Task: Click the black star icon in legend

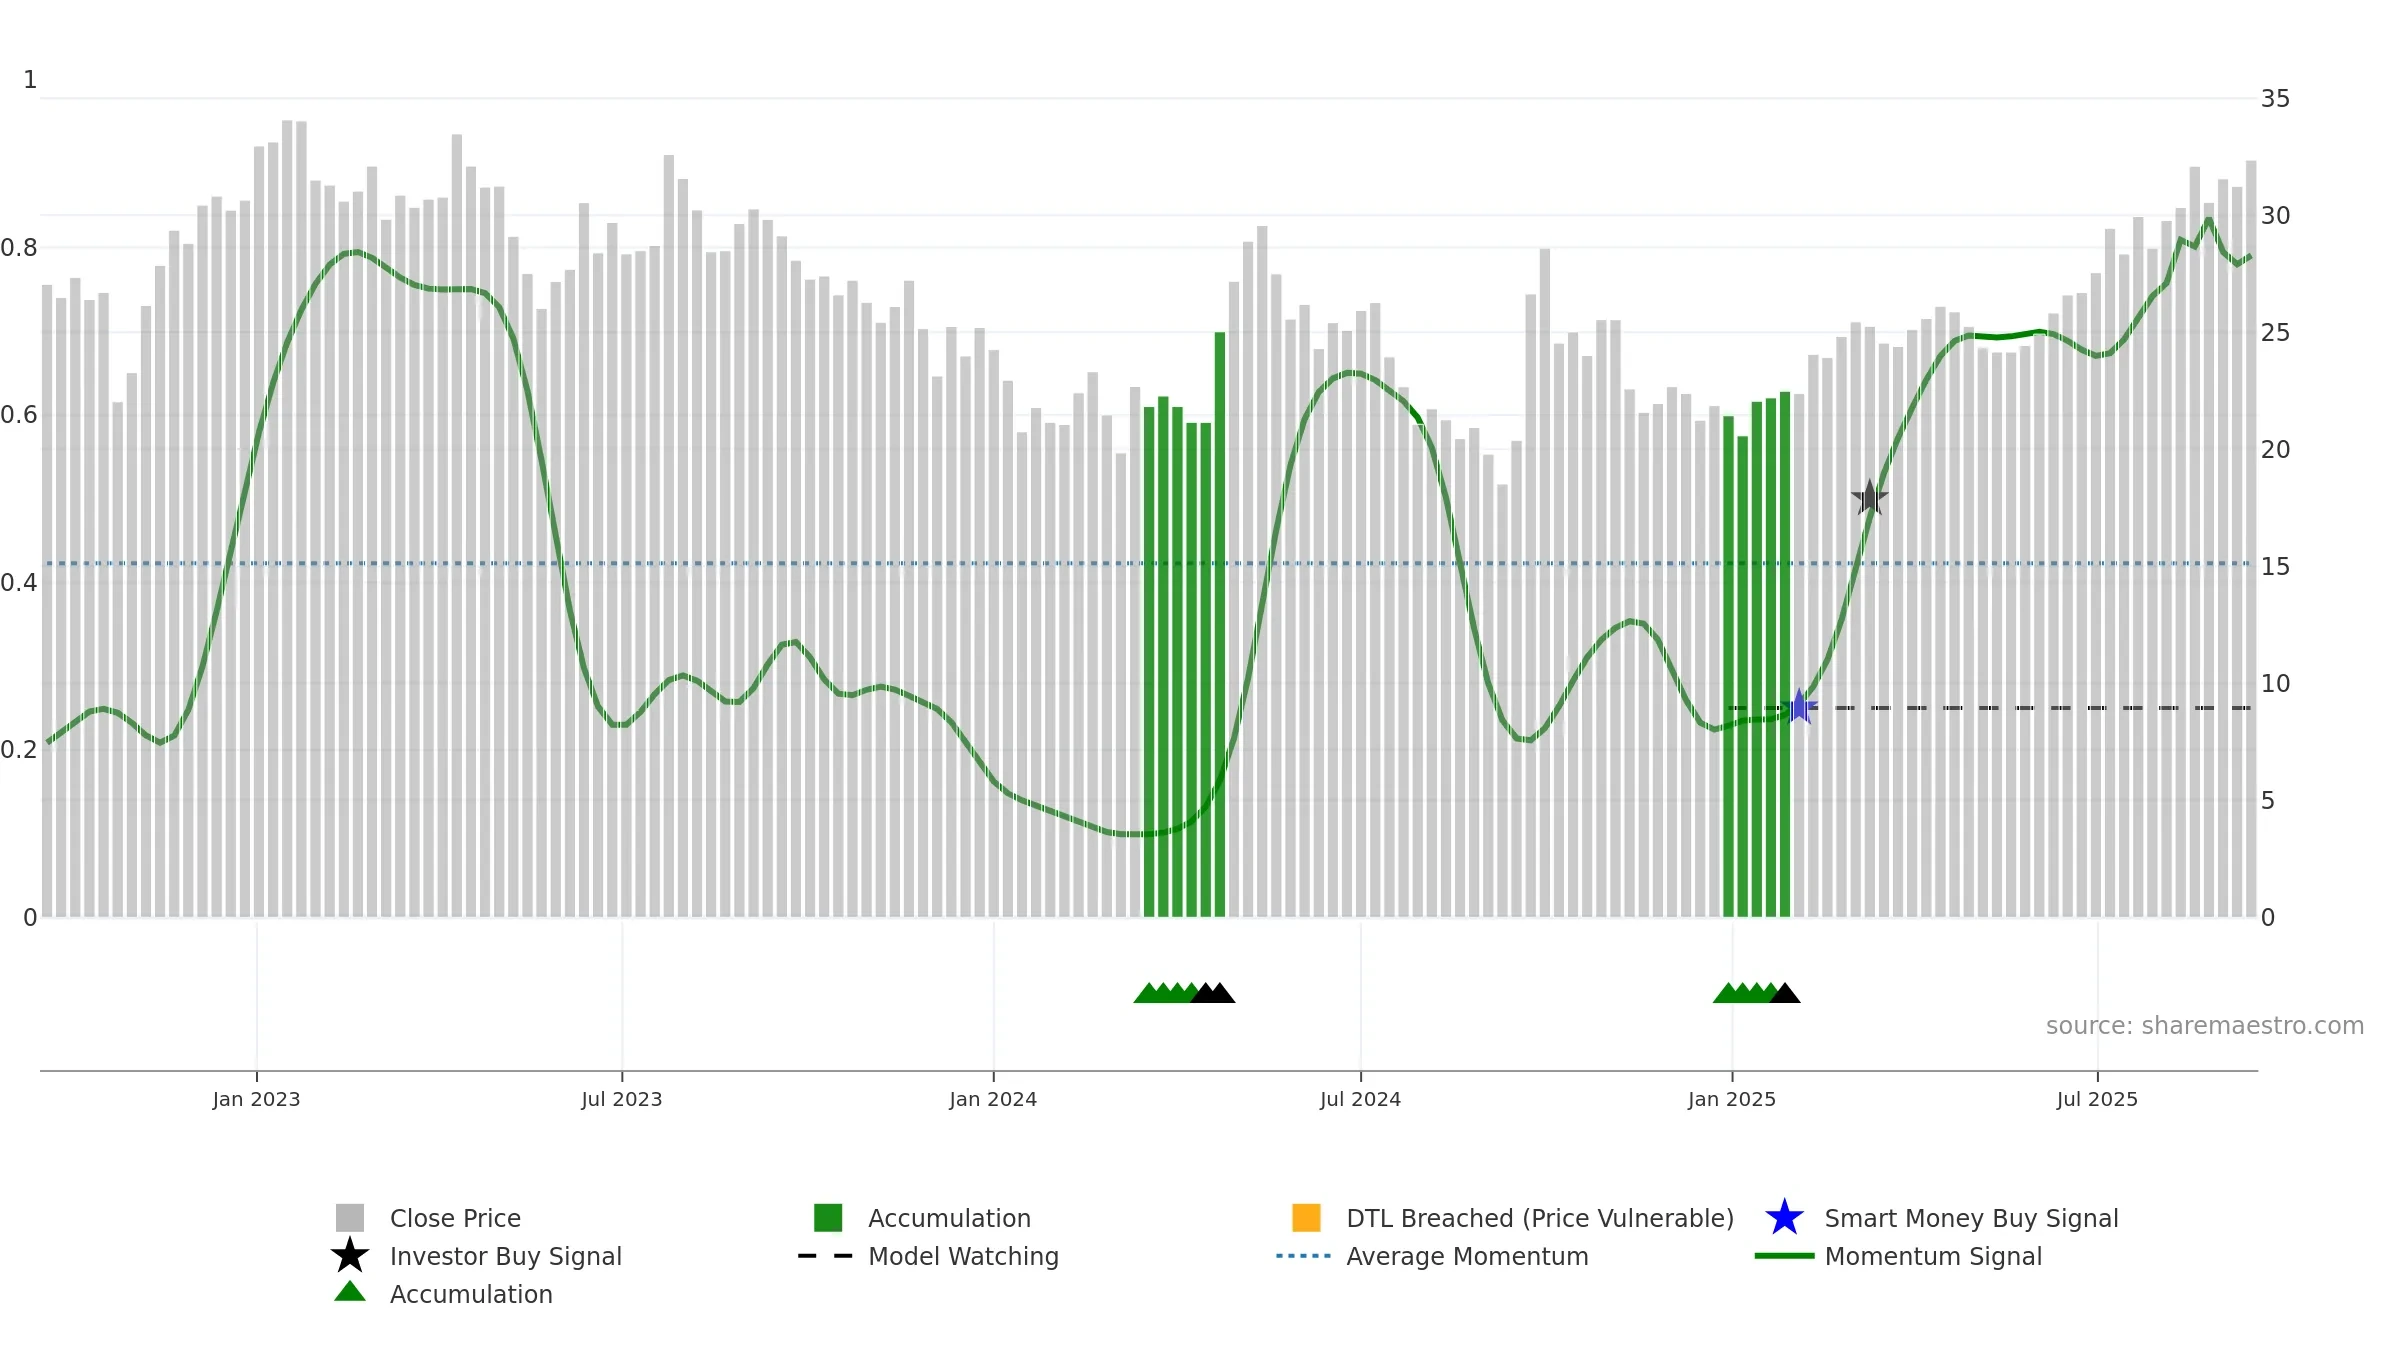Action: 350,1256
